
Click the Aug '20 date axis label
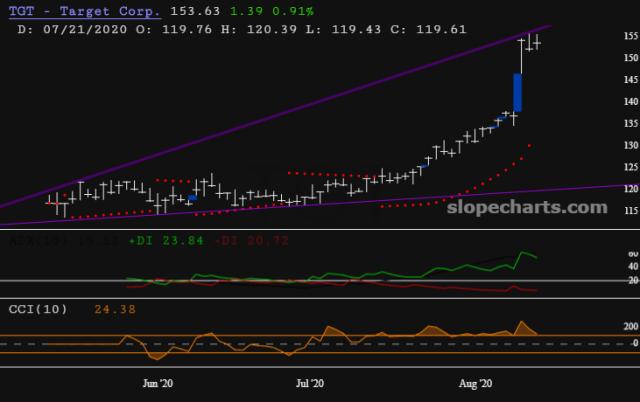click(476, 383)
